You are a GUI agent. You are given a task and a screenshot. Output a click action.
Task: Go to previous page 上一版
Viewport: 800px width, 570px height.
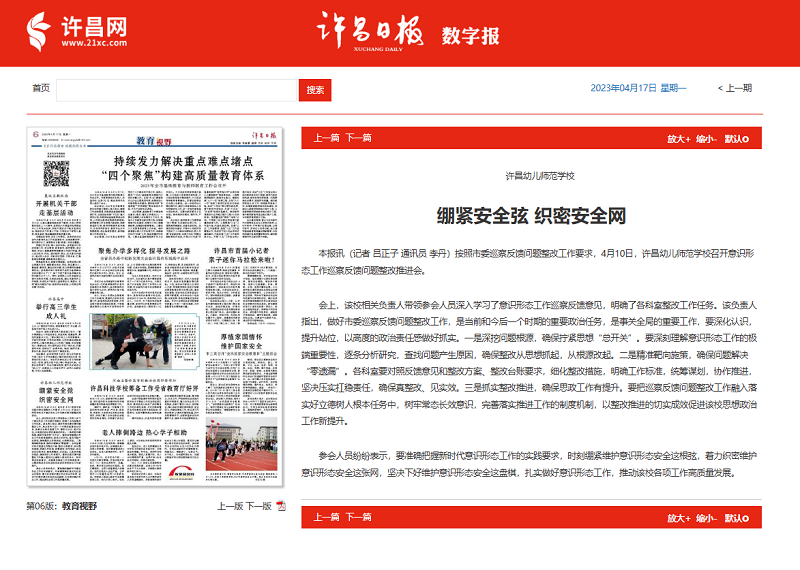[230, 506]
